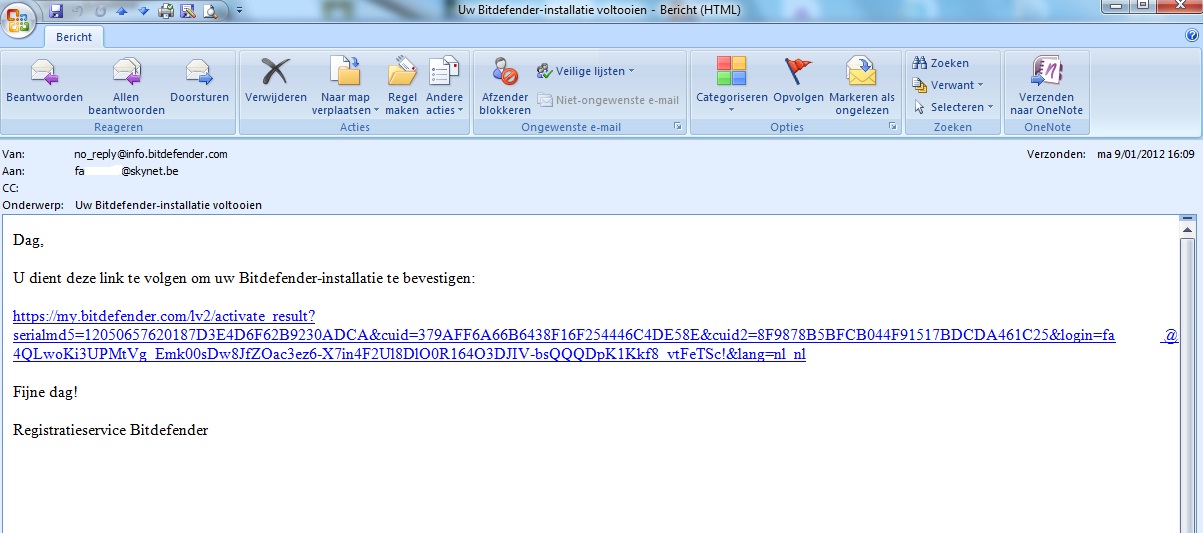The height and width of the screenshot is (533, 1203).
Task: Click the sent date ma 9/01/2012 16:09
Action: click(x=1146, y=154)
